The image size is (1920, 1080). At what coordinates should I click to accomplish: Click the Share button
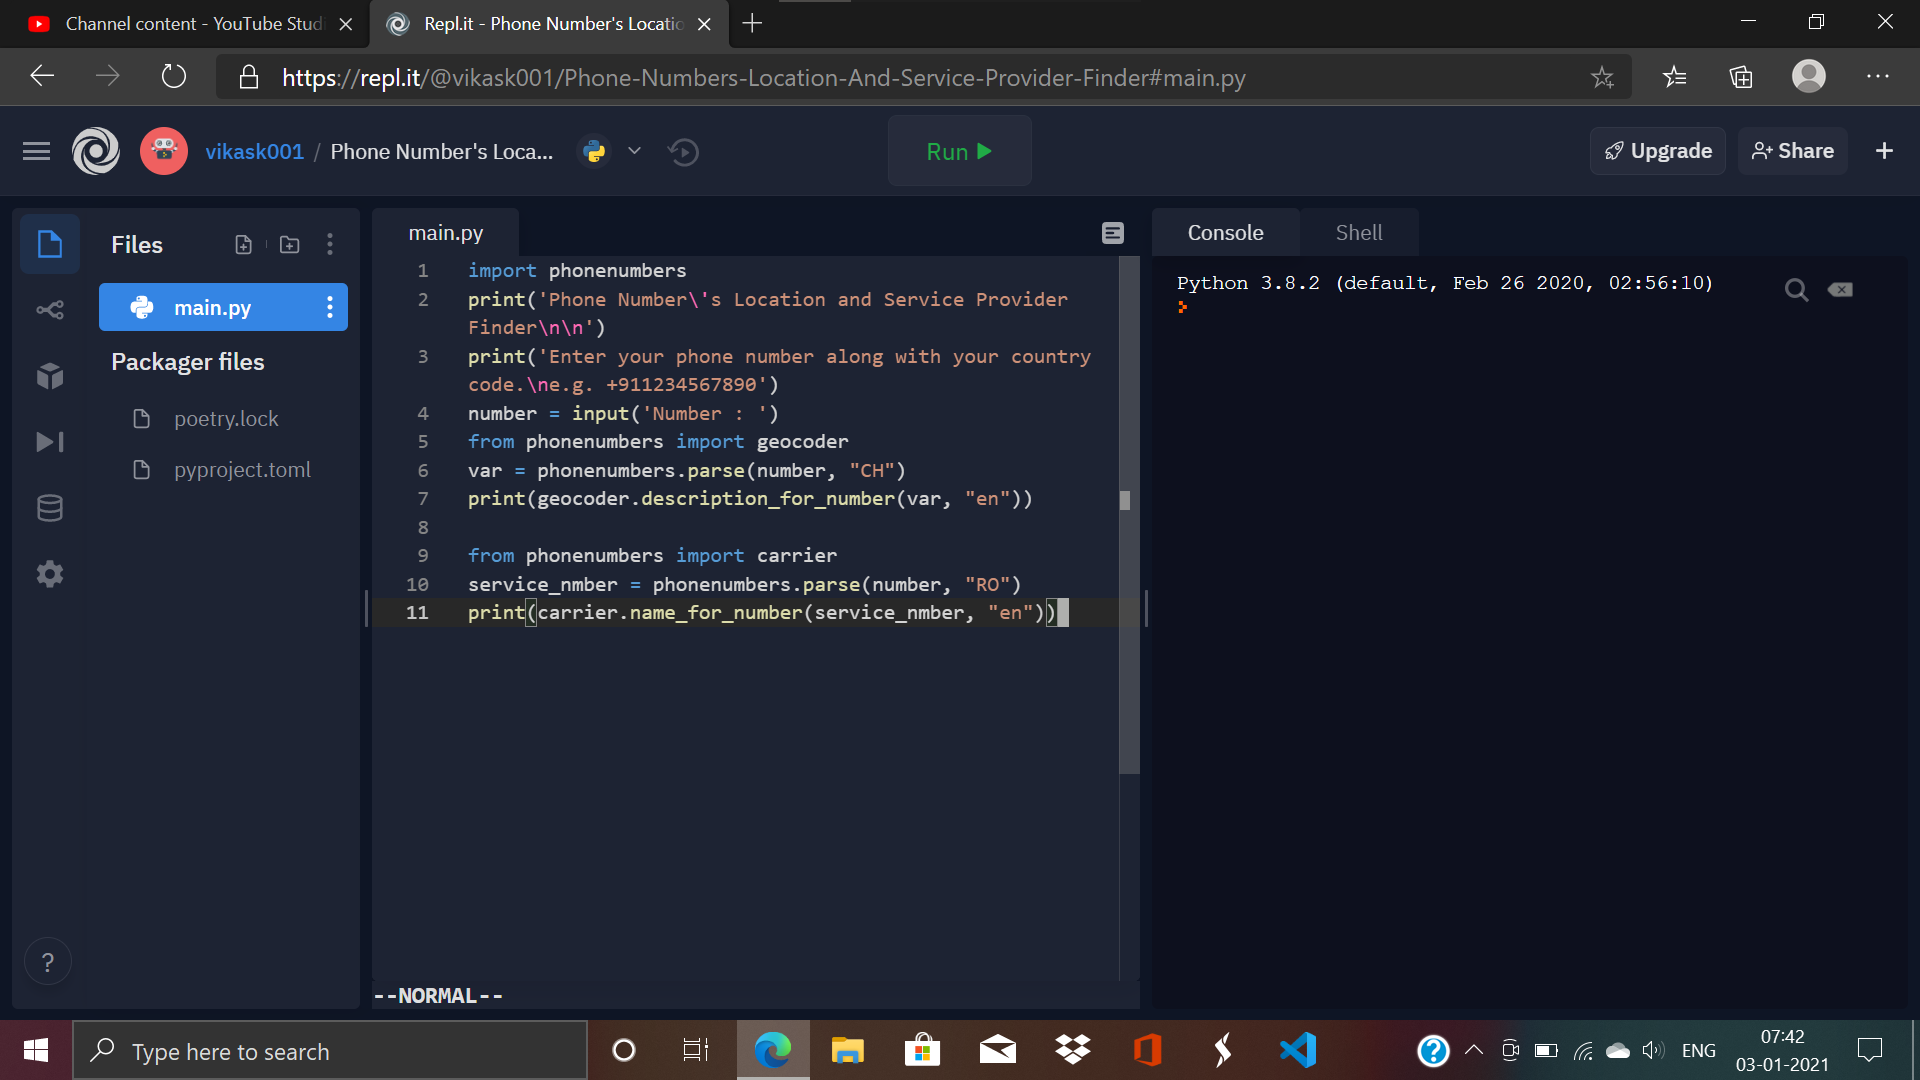1792,151
